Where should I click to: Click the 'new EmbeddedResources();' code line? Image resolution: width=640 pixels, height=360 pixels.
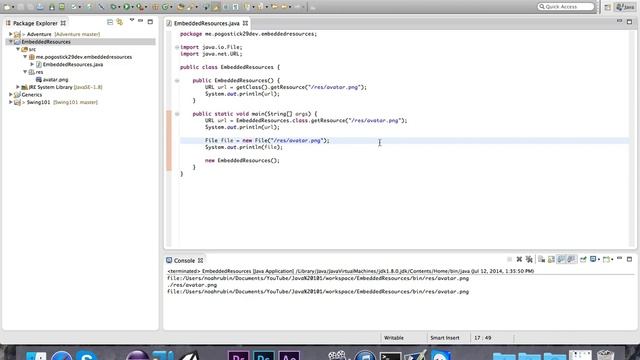pos(242,160)
